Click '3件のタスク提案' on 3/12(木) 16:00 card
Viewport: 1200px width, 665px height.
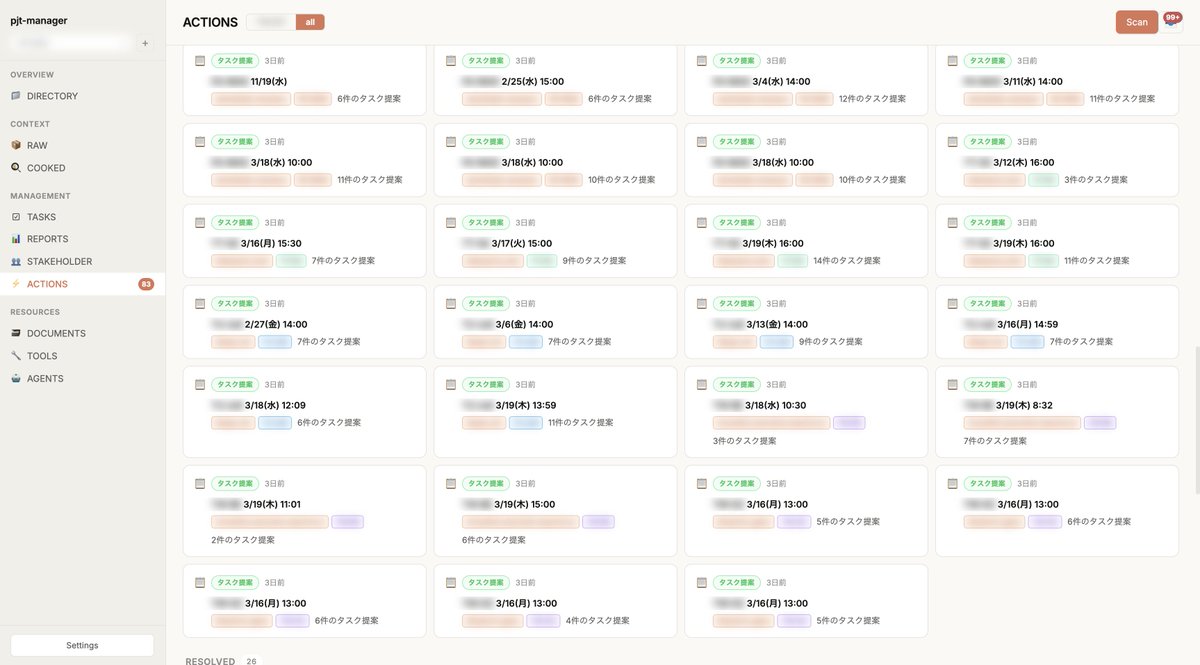point(1096,180)
